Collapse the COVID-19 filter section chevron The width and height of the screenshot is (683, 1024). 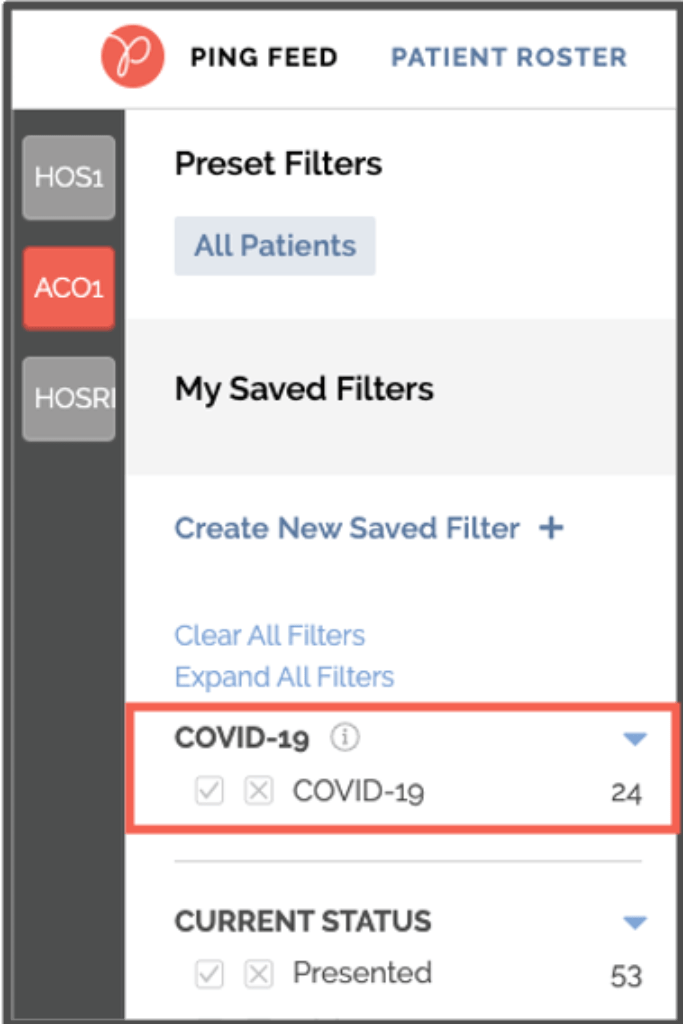pyautogui.click(x=634, y=737)
